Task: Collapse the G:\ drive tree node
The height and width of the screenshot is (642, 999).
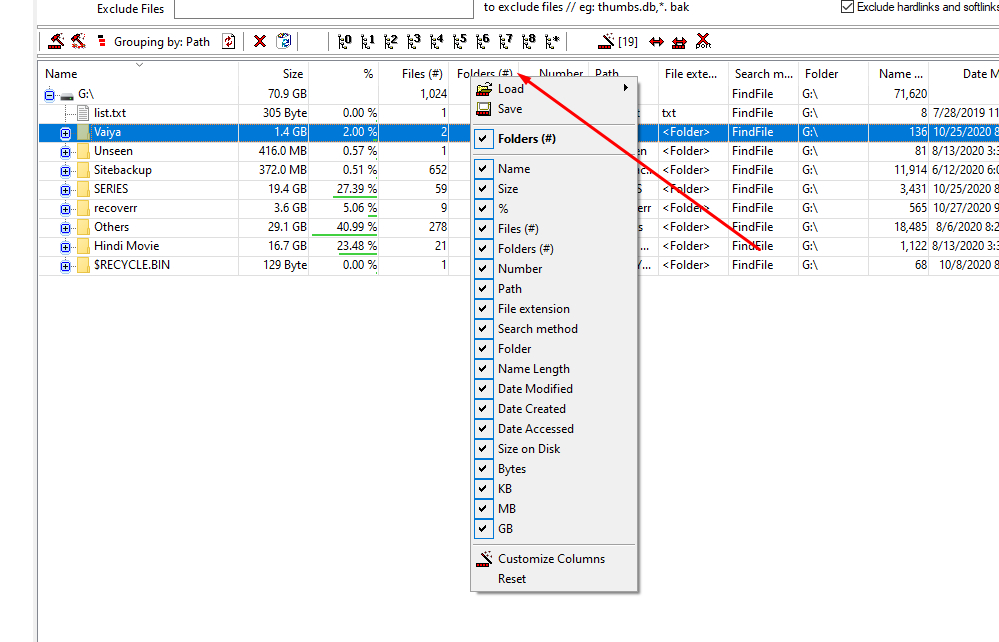Action: (x=49, y=94)
